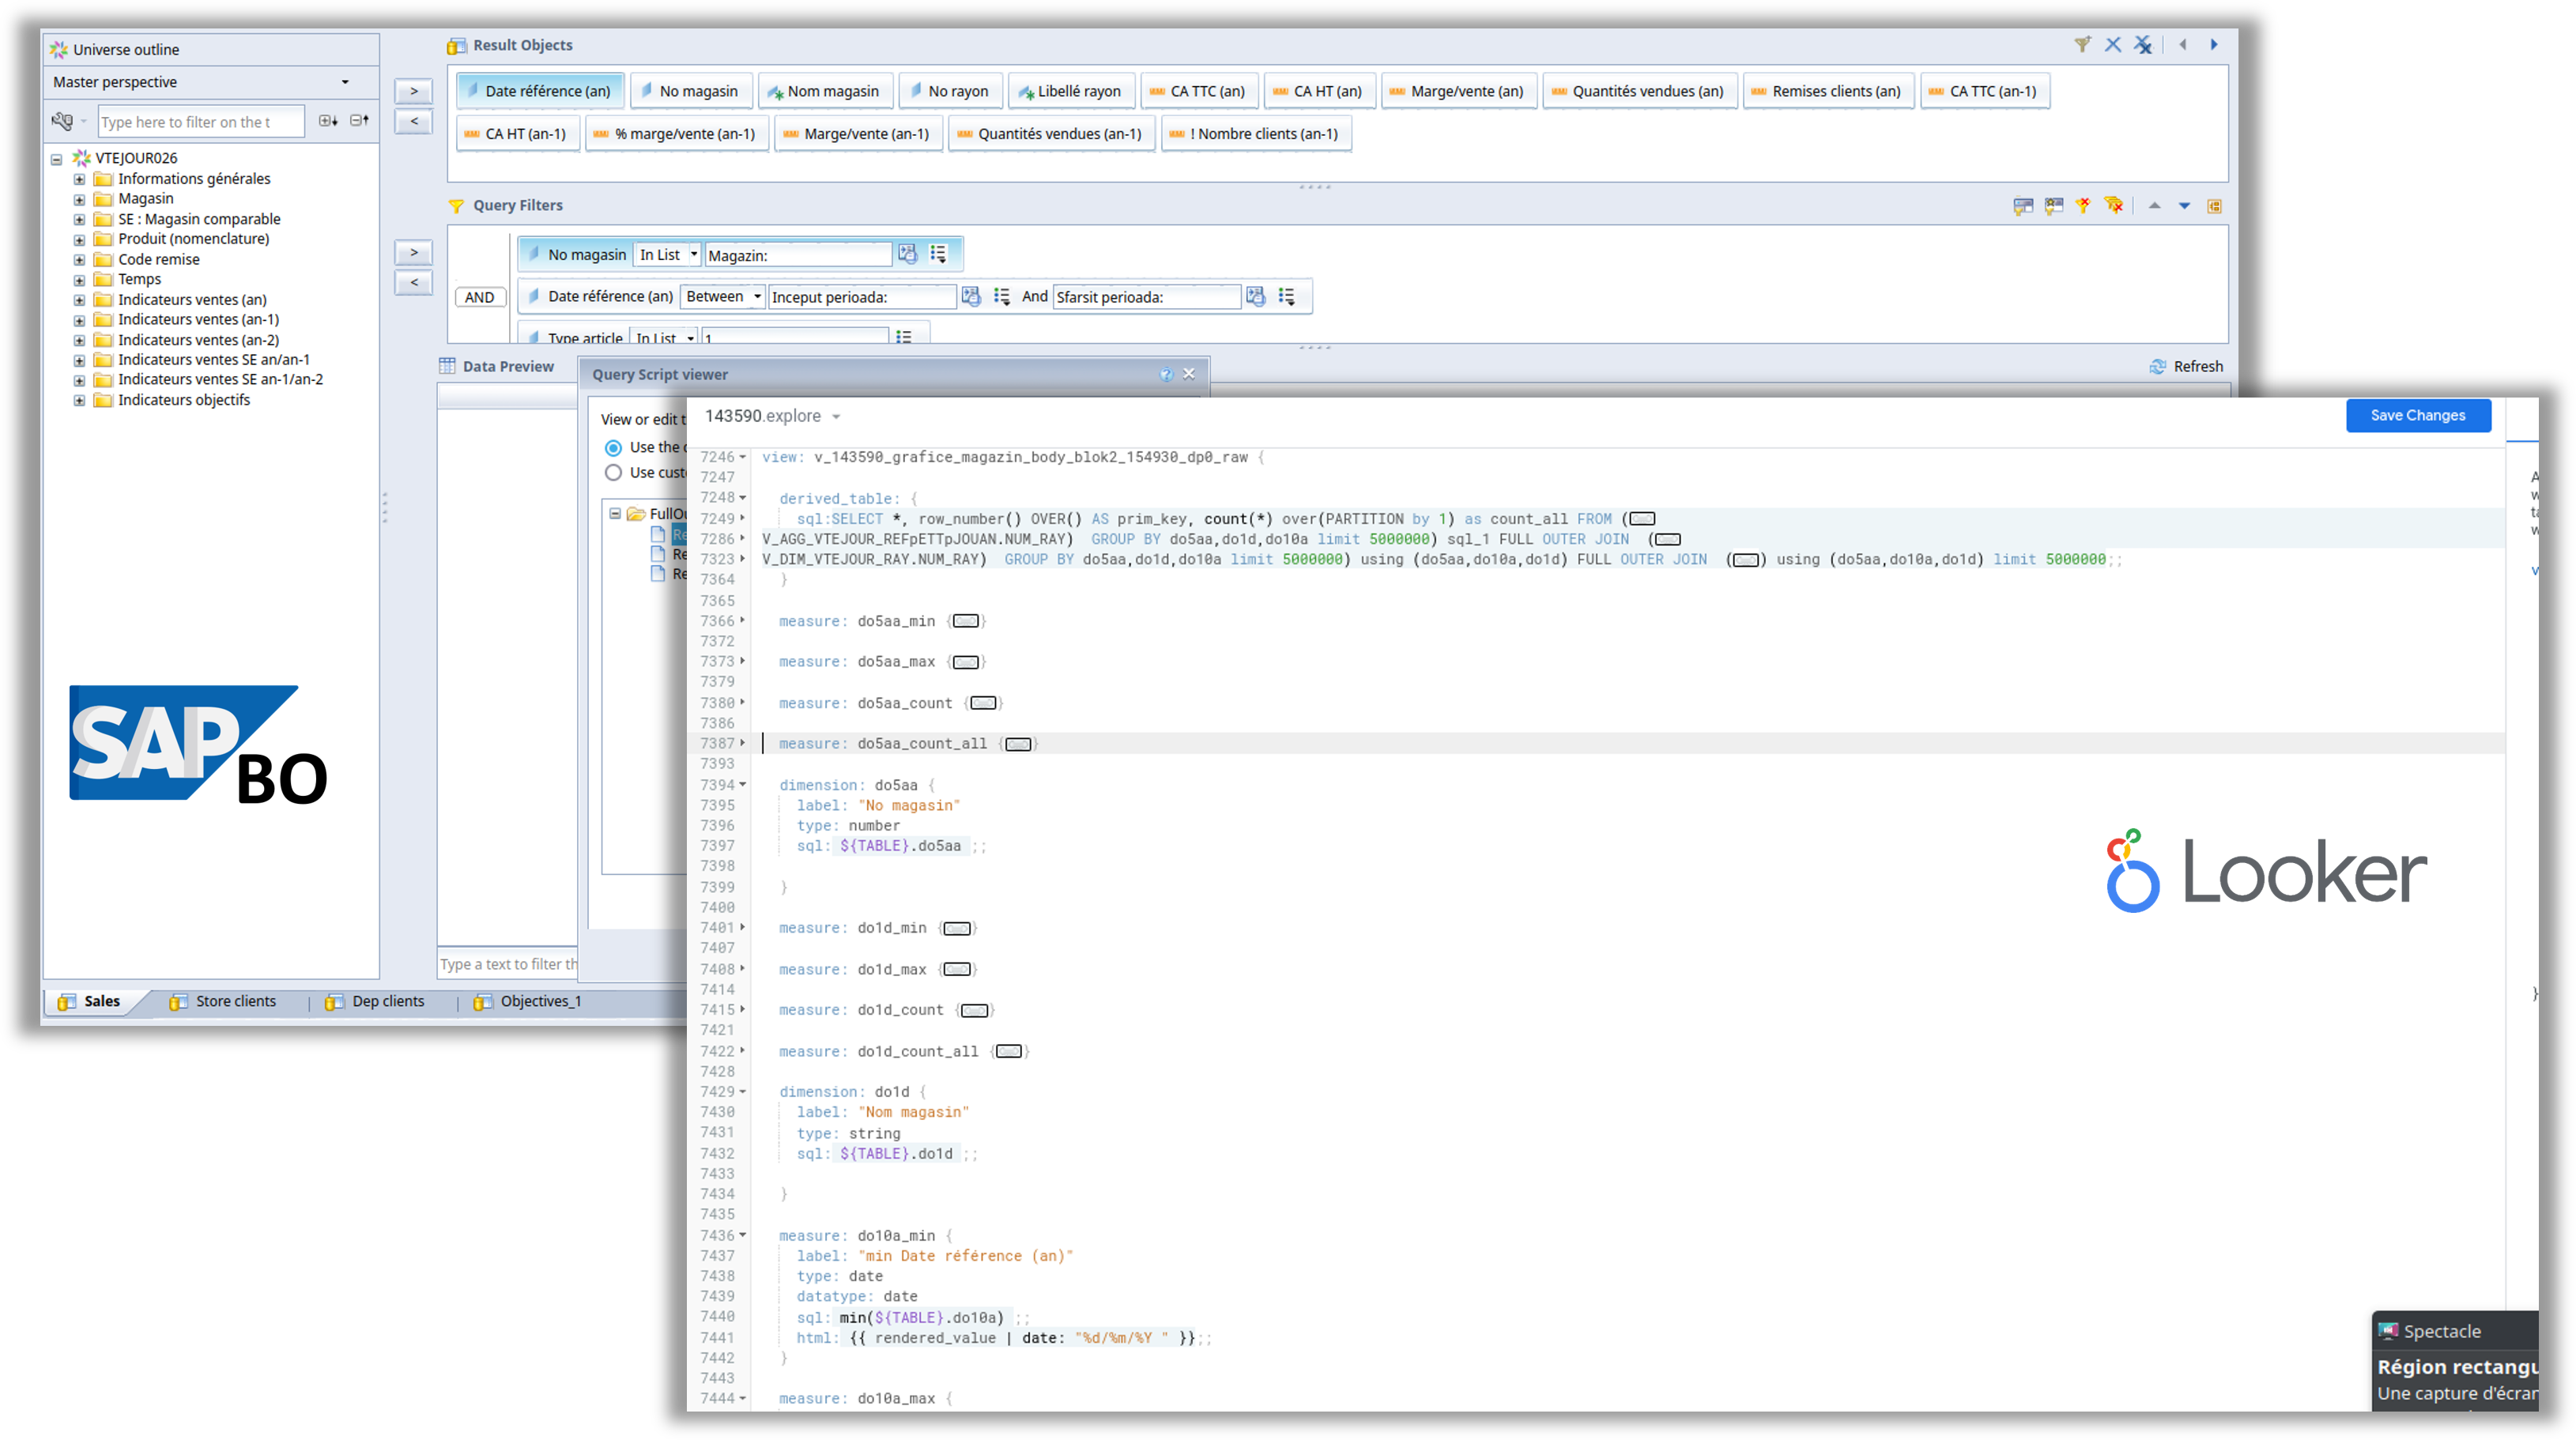Screen dimensions: 2576x1440
Task: Click the universe outline filter text field
Action: click(x=200, y=122)
